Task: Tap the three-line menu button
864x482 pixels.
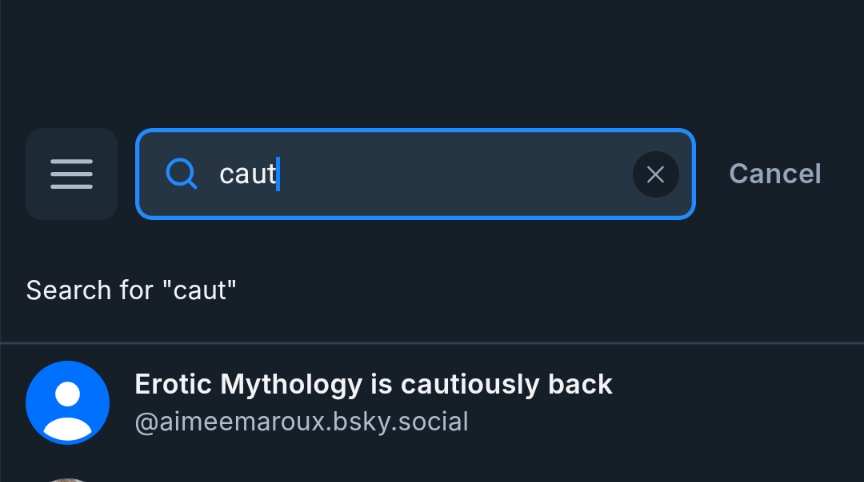Action: (71, 174)
